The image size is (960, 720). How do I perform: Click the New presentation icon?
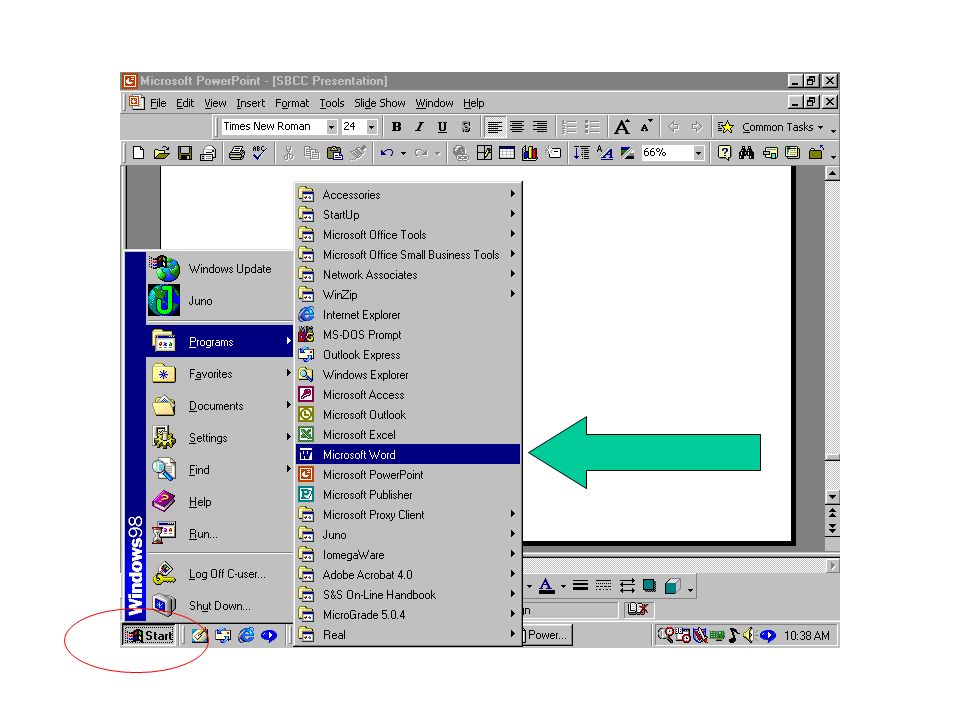[x=138, y=152]
